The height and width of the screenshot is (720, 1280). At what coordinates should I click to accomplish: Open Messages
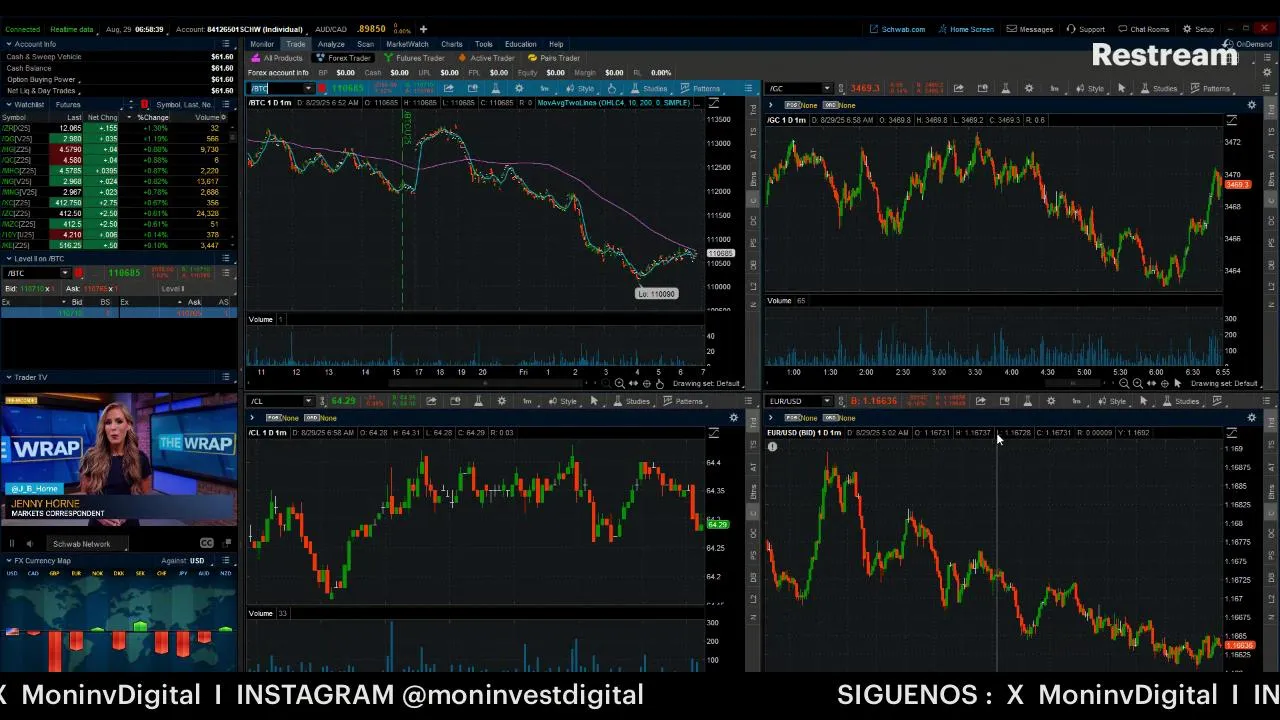coord(1030,29)
